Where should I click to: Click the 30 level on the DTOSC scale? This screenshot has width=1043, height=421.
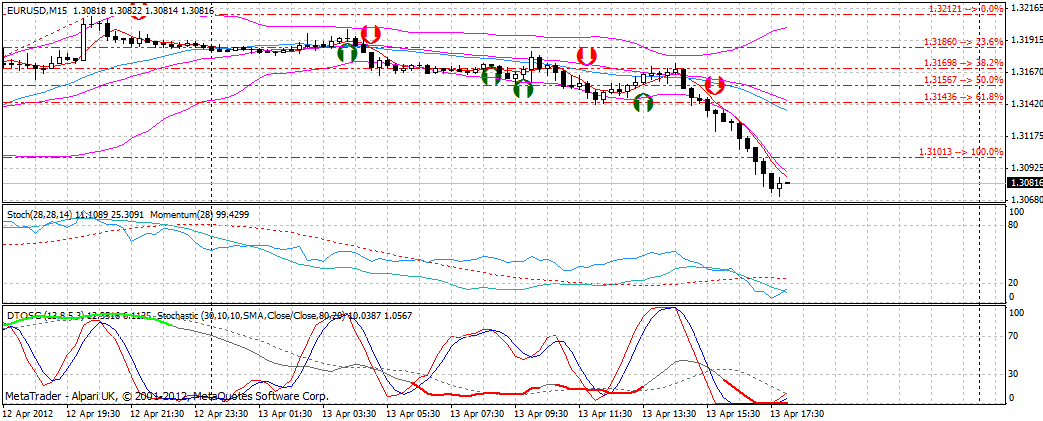pyautogui.click(x=1014, y=374)
